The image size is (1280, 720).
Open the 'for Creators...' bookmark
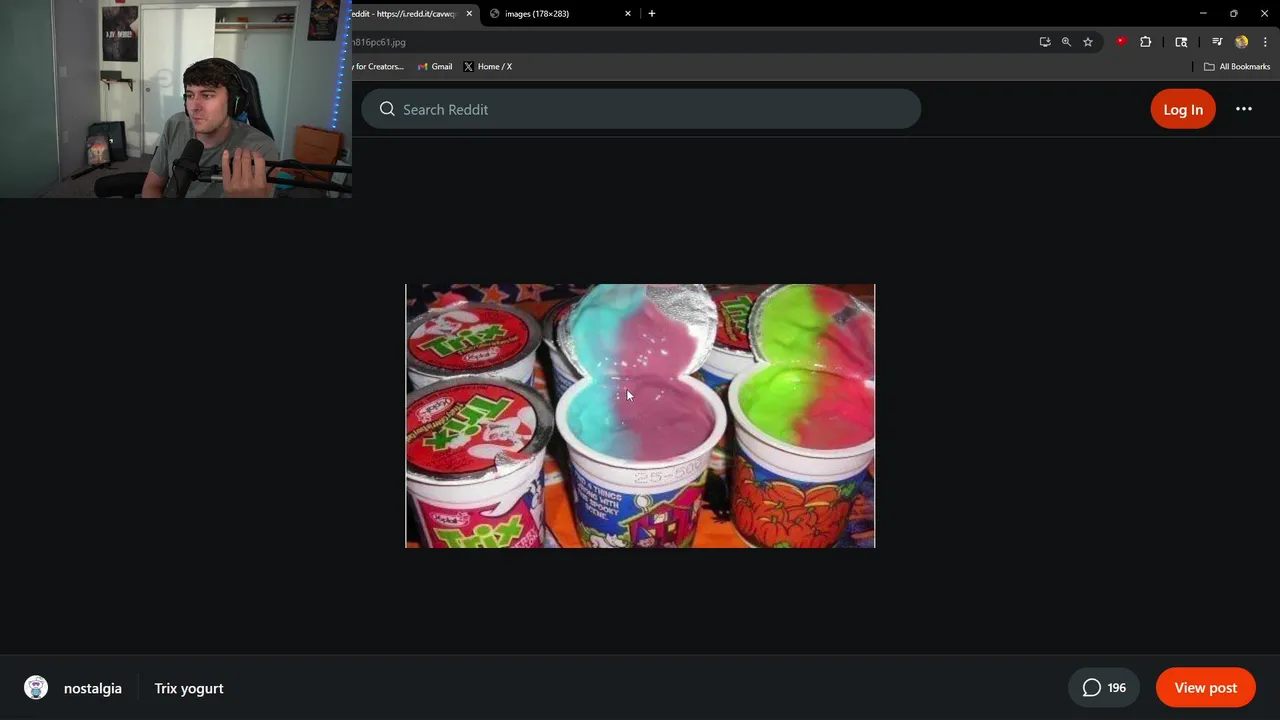[x=378, y=67]
